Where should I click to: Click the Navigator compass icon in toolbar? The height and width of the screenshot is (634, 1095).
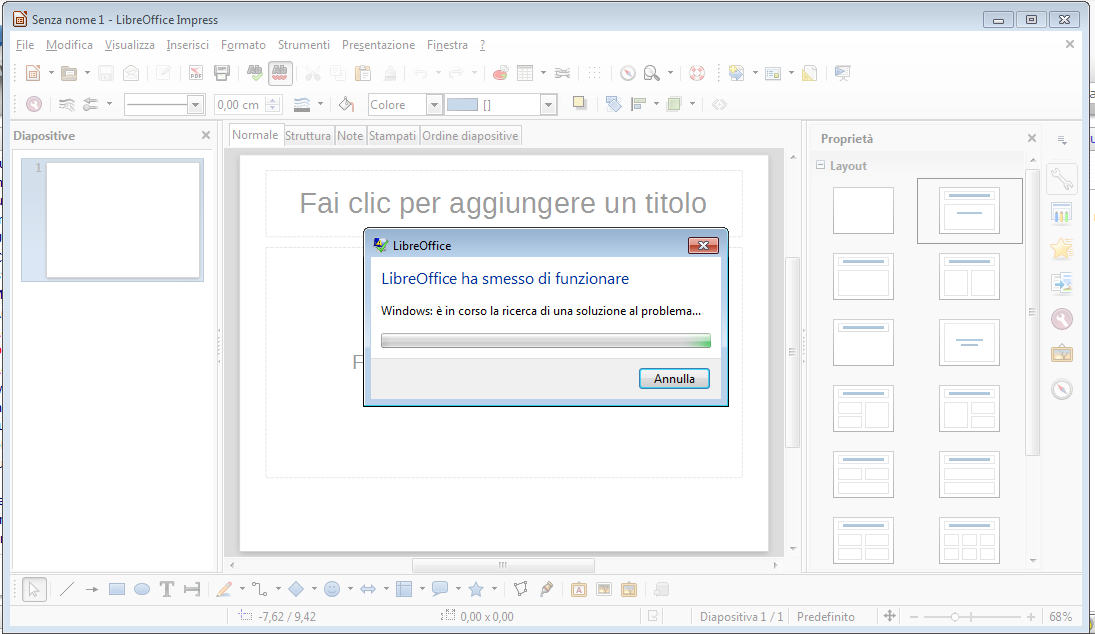point(628,73)
